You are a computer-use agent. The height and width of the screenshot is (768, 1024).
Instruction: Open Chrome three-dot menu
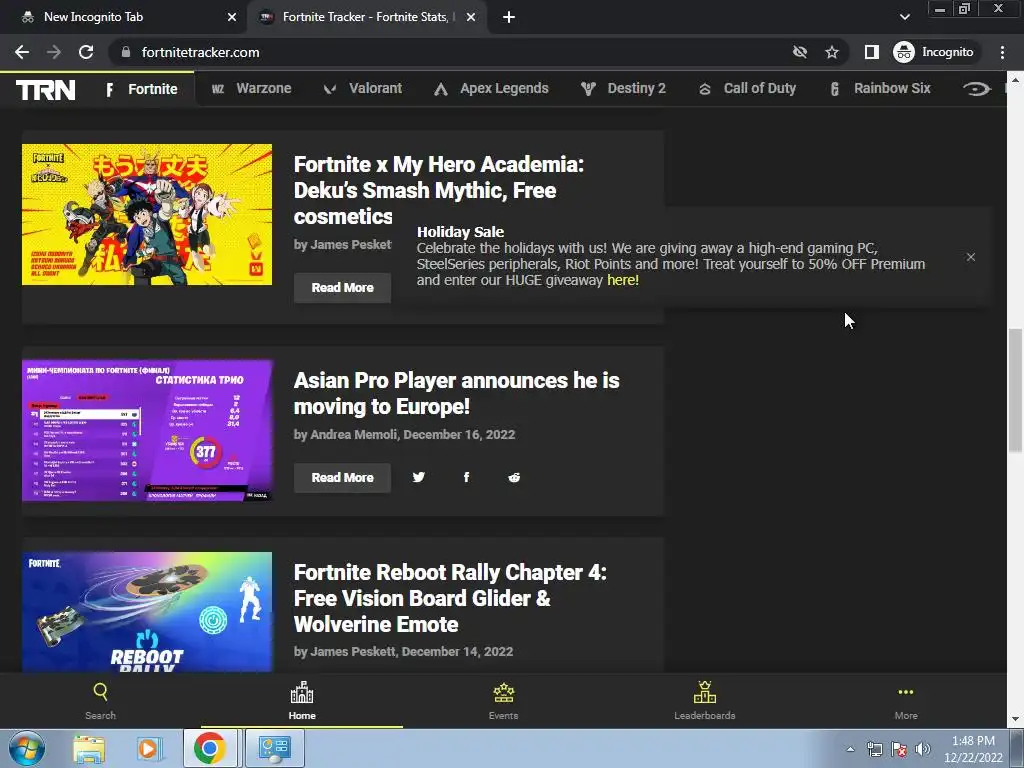coord(1002,52)
